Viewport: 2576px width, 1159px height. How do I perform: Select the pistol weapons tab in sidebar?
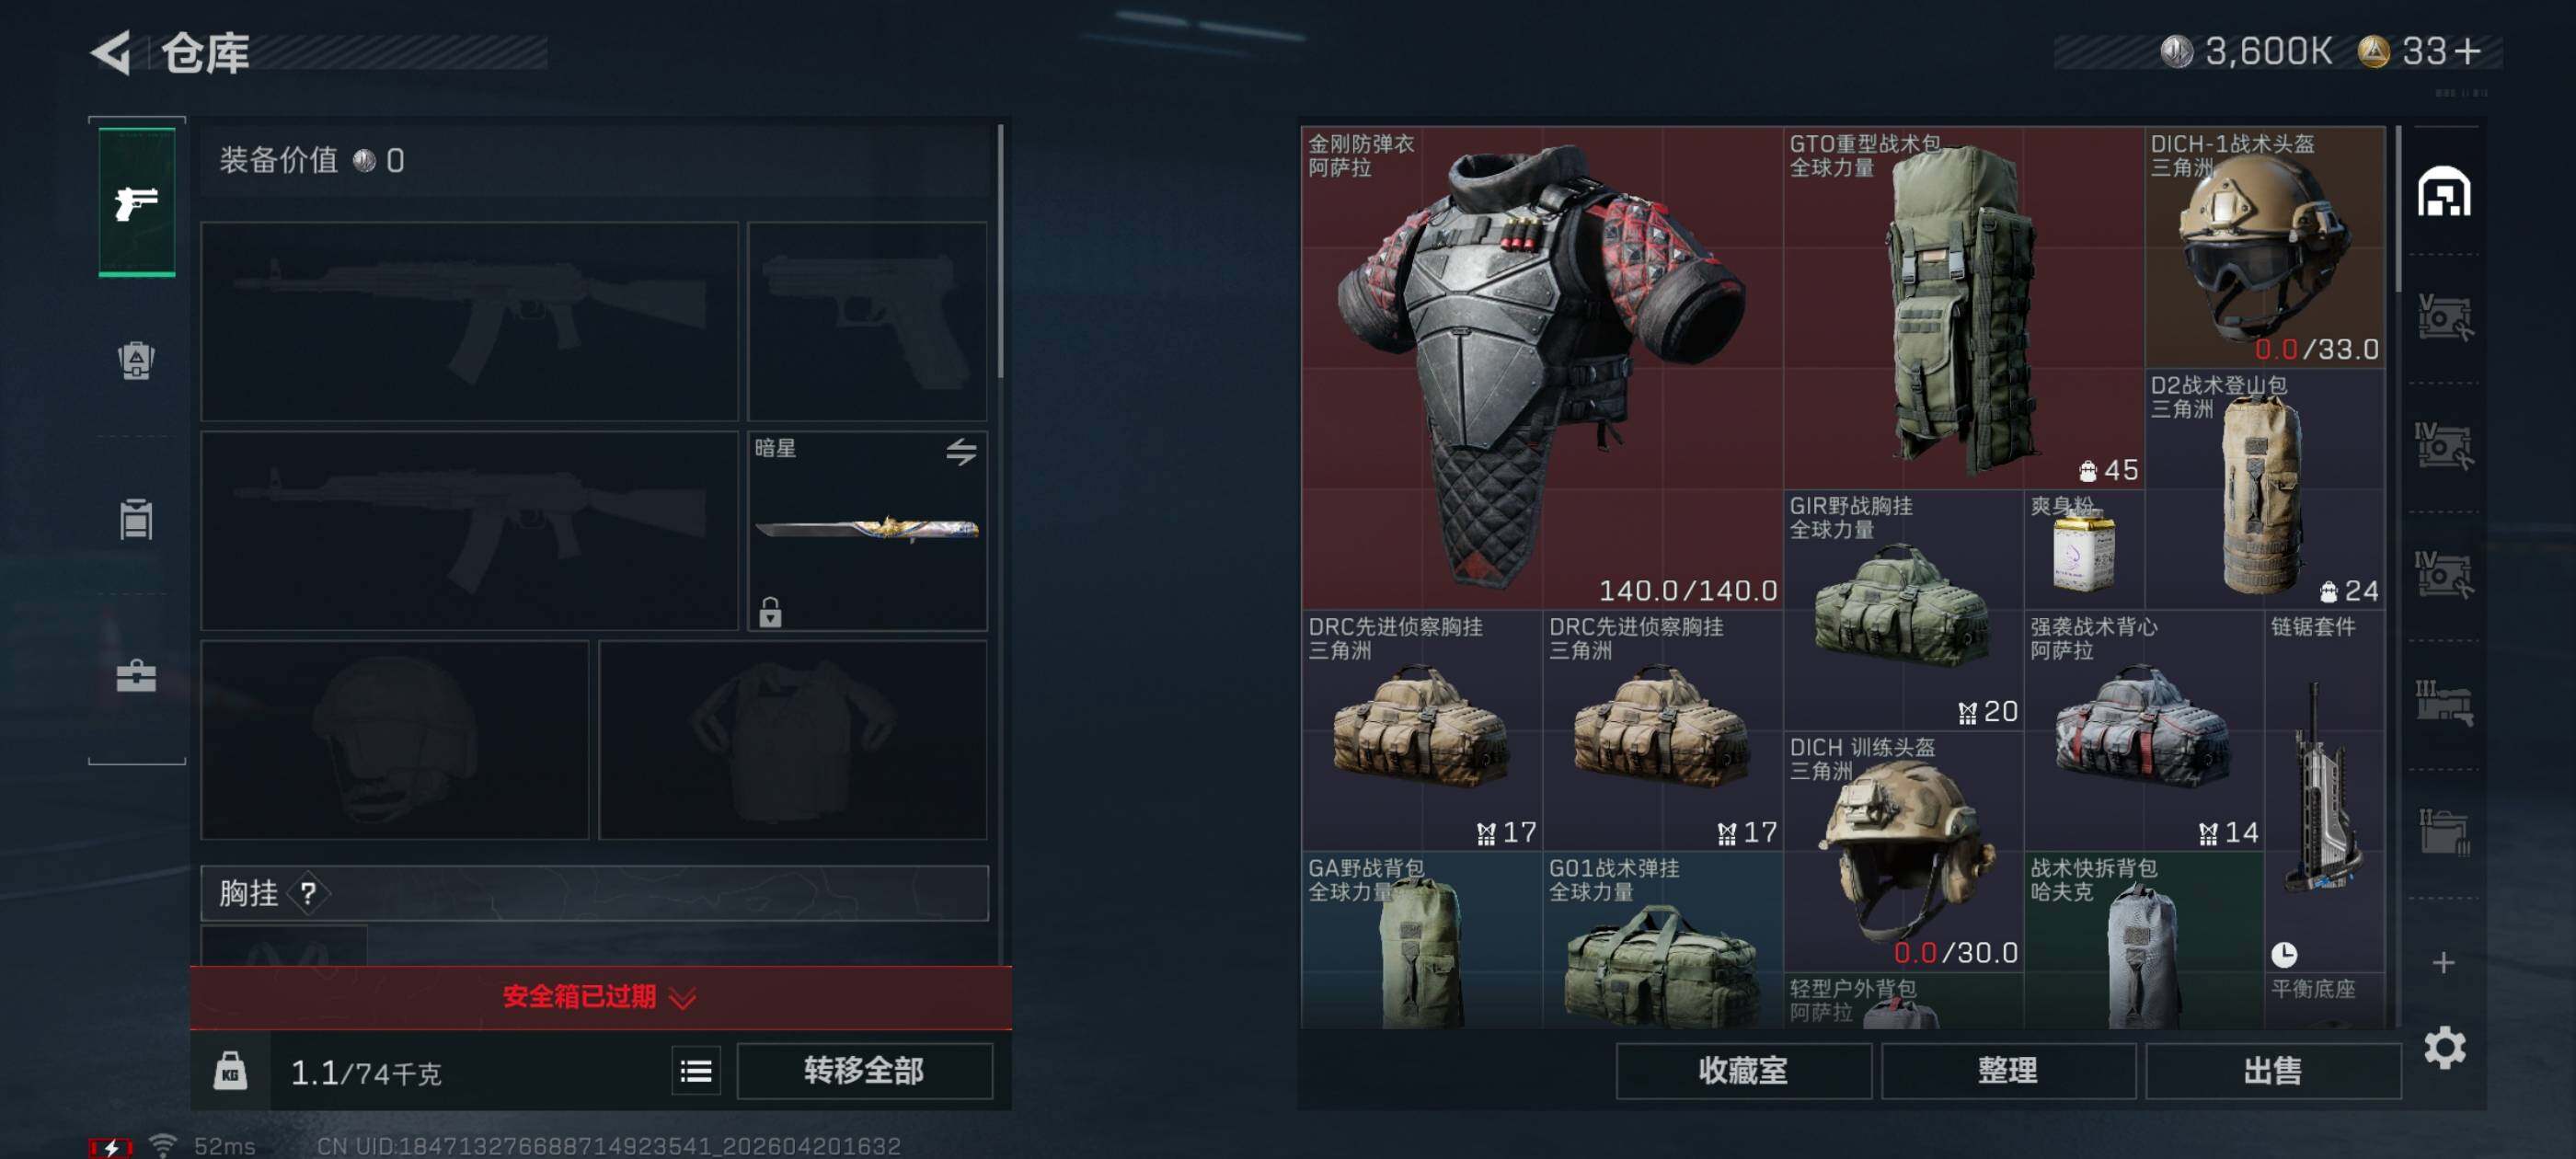[x=137, y=202]
